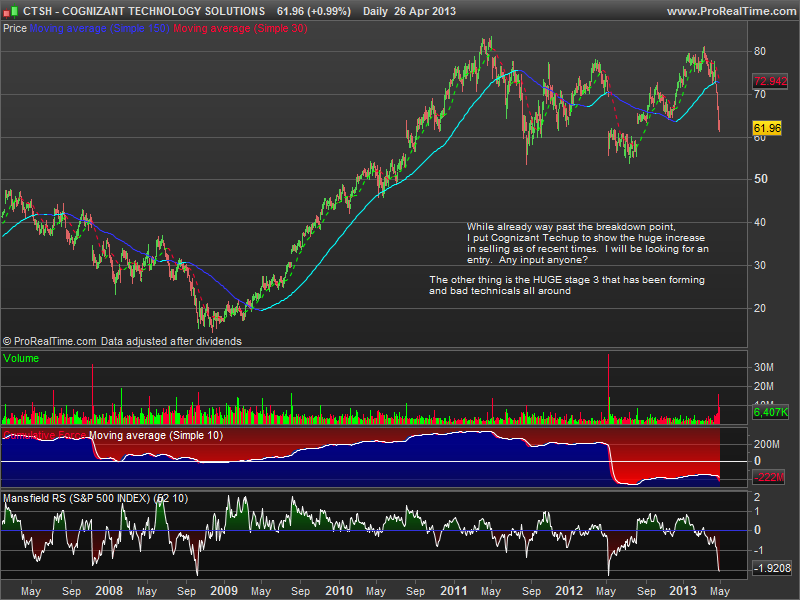Select the Moving average (Simple 30) legend
Image resolution: width=800 pixels, height=600 pixels.
tap(240, 29)
